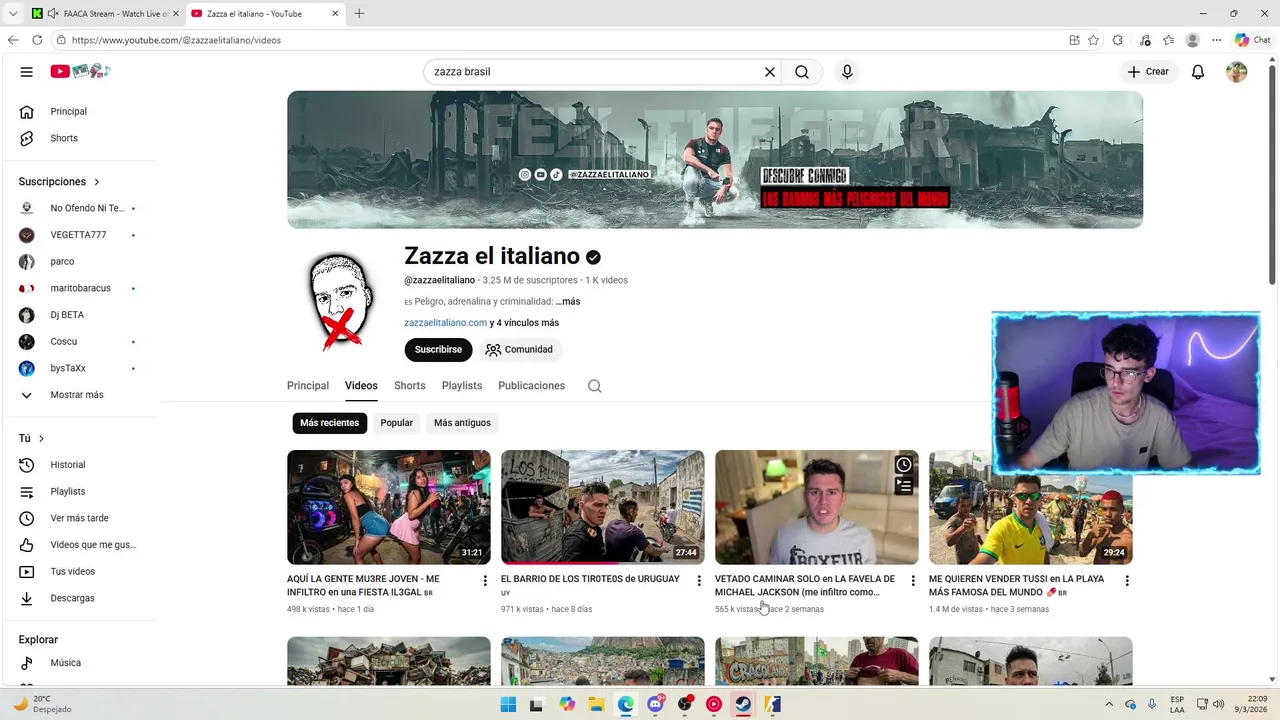
Task: Switch to channel Playlists tab
Action: coord(462,386)
